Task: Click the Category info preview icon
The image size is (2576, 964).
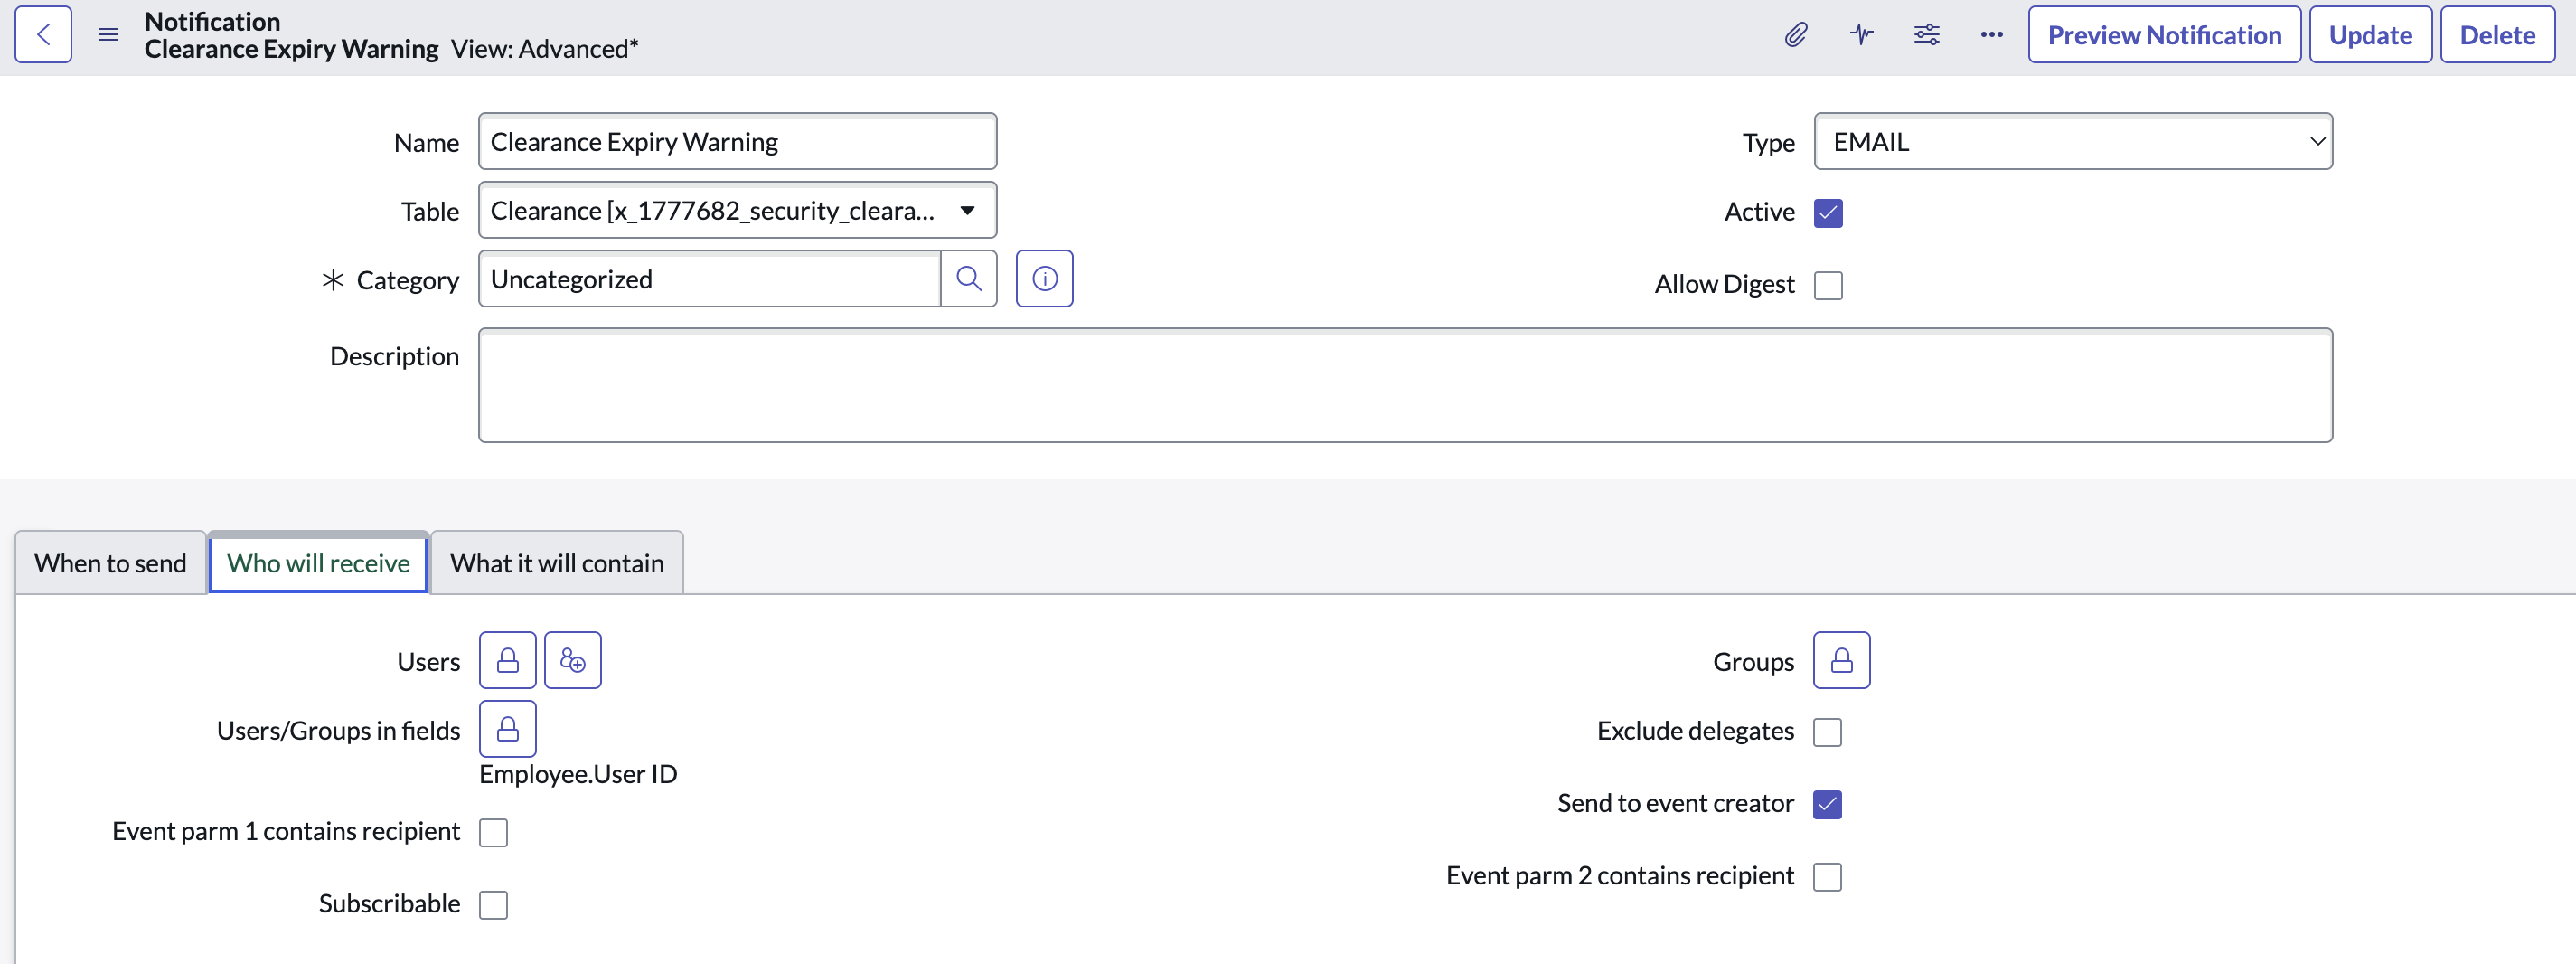Action: pyautogui.click(x=1044, y=279)
